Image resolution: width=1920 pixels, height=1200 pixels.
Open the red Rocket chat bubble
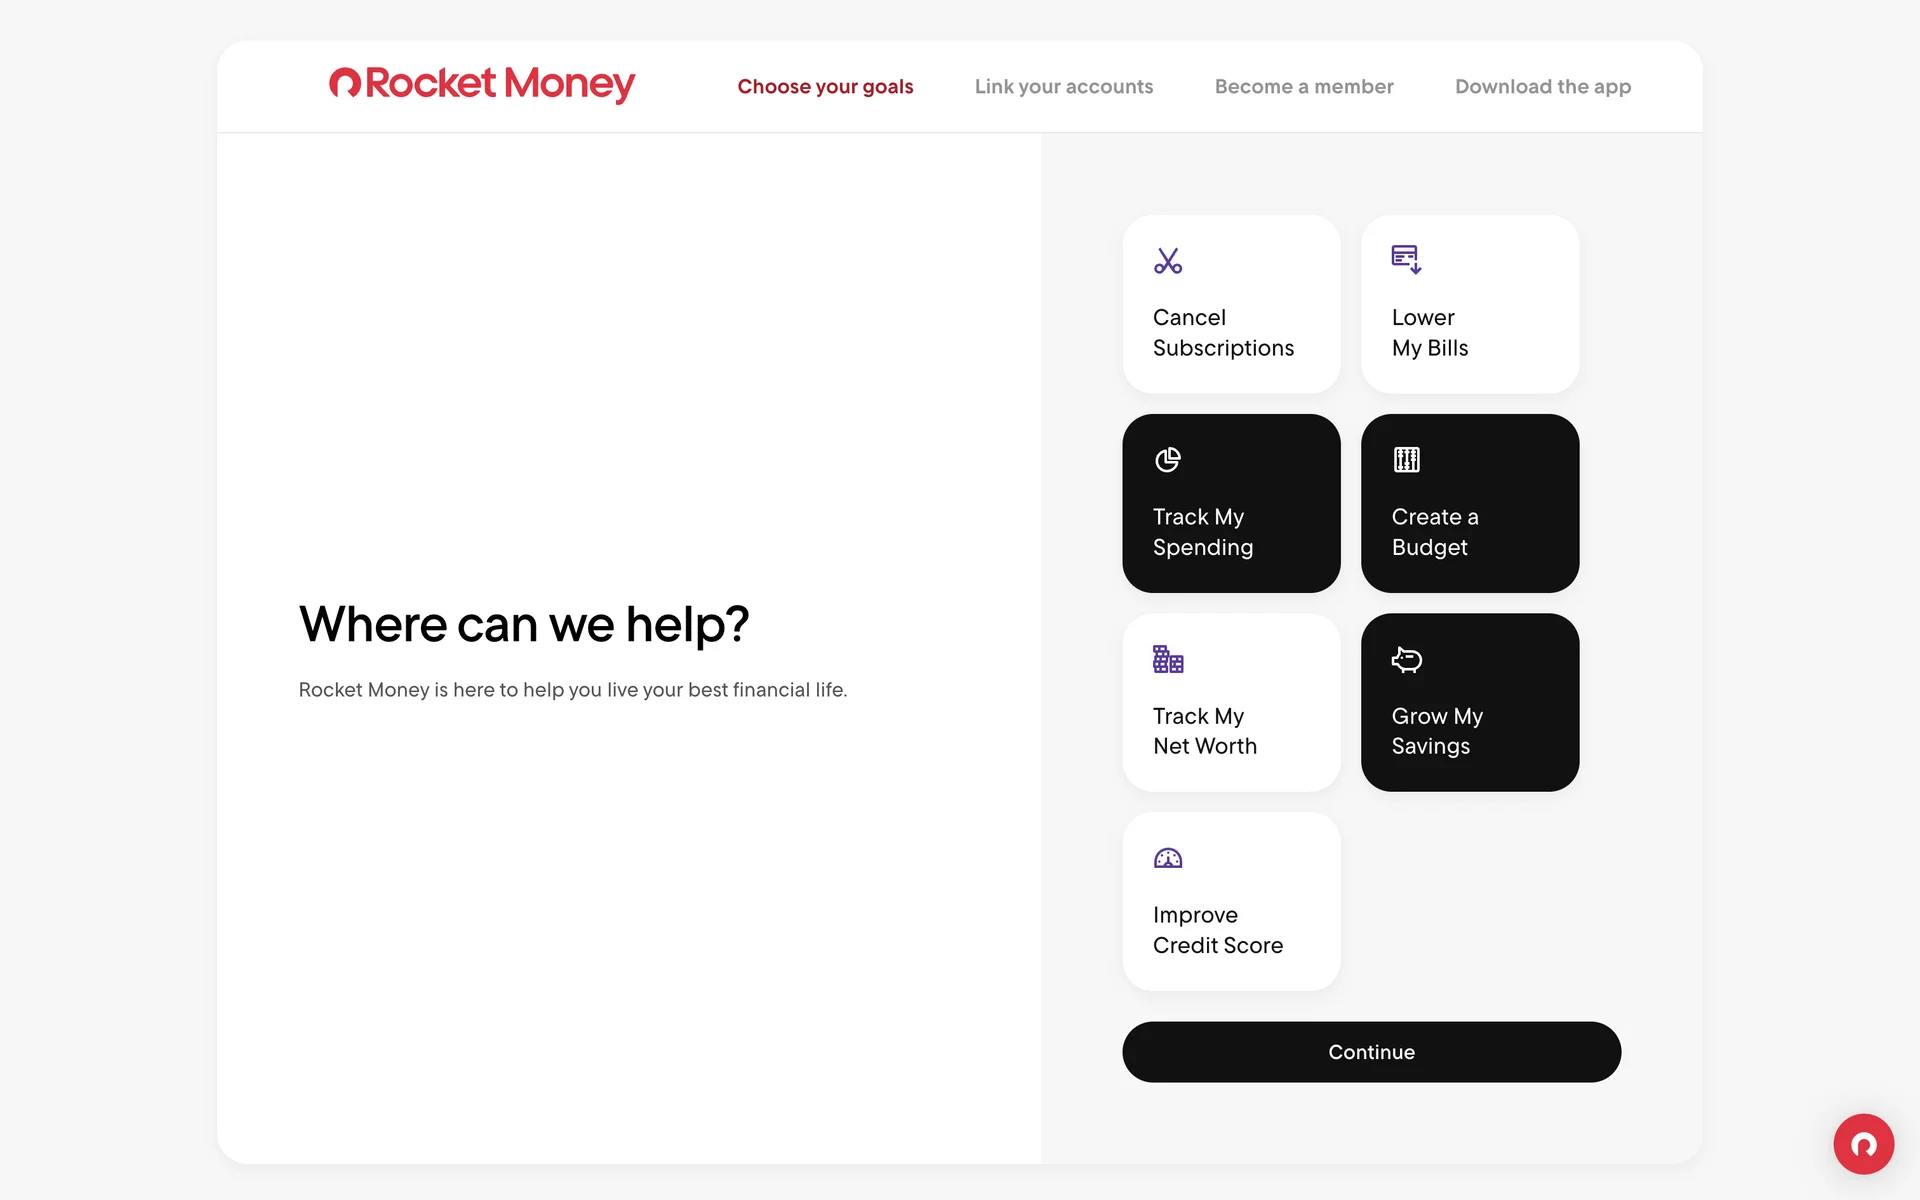(1863, 1144)
